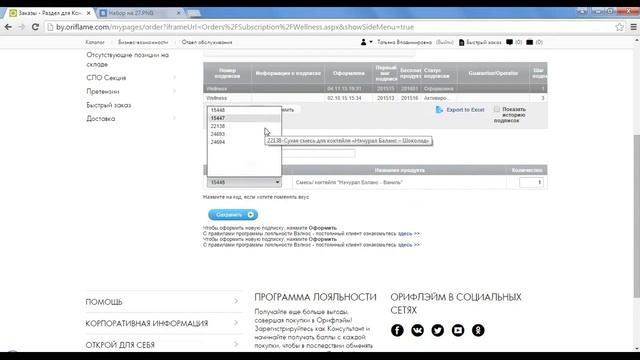This screenshot has height=360, width=640.
Task: Open Oriflame Odnoklassniki page icon
Action: pyautogui.click(x=478, y=330)
